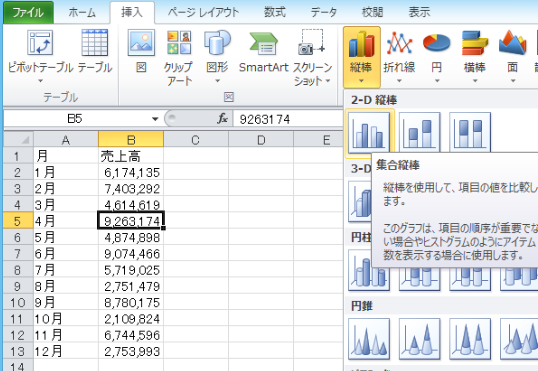This screenshot has height=371, width=538.
Task: Select cell with value 2,751,479
Action: [x=131, y=286]
